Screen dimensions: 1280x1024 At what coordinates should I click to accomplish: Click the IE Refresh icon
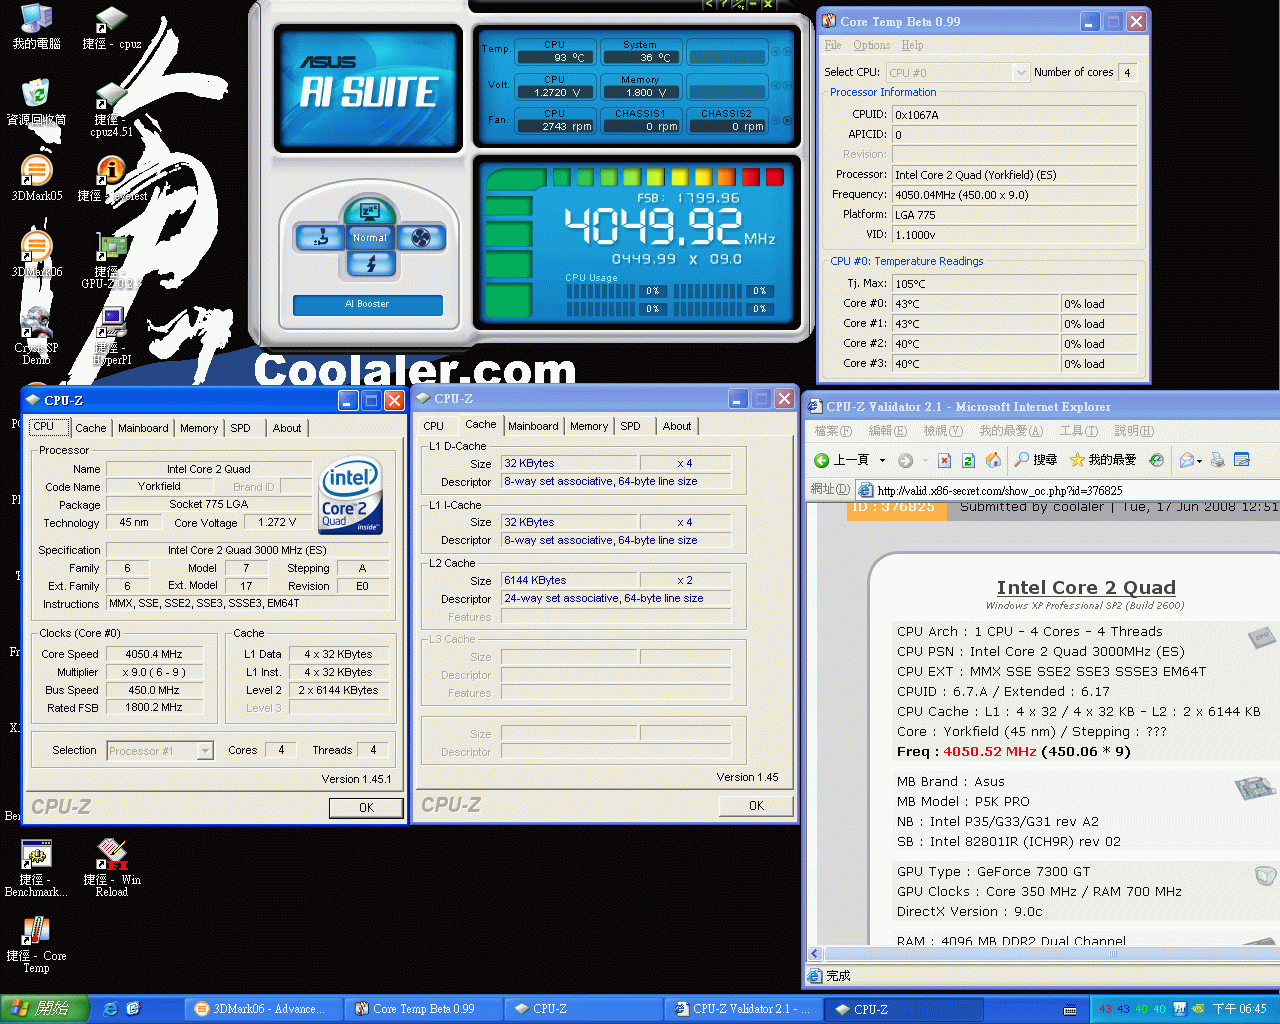(x=968, y=460)
